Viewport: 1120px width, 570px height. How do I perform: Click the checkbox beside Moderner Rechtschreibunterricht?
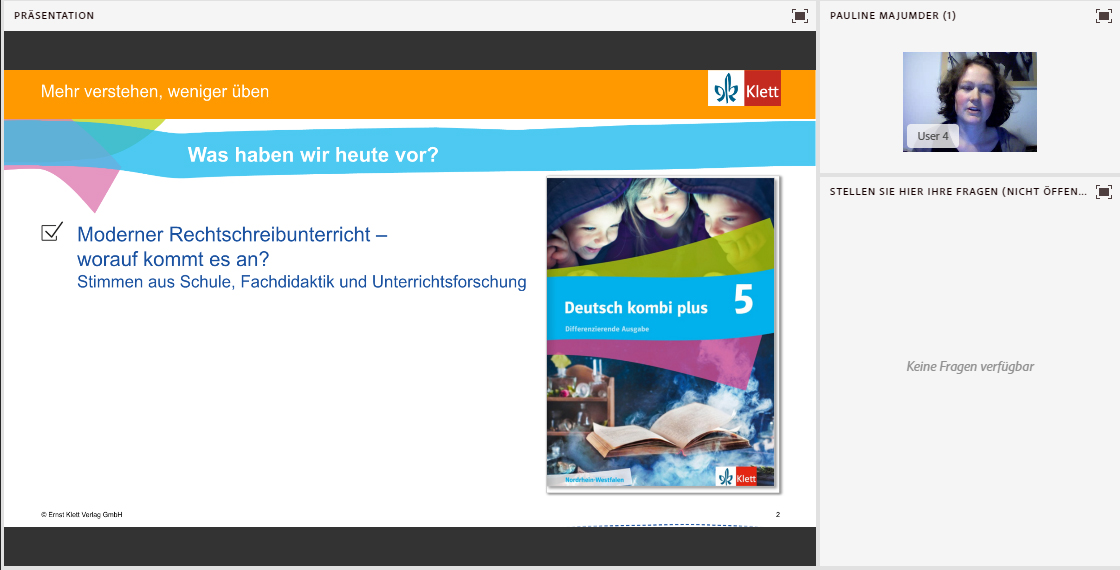[52, 231]
